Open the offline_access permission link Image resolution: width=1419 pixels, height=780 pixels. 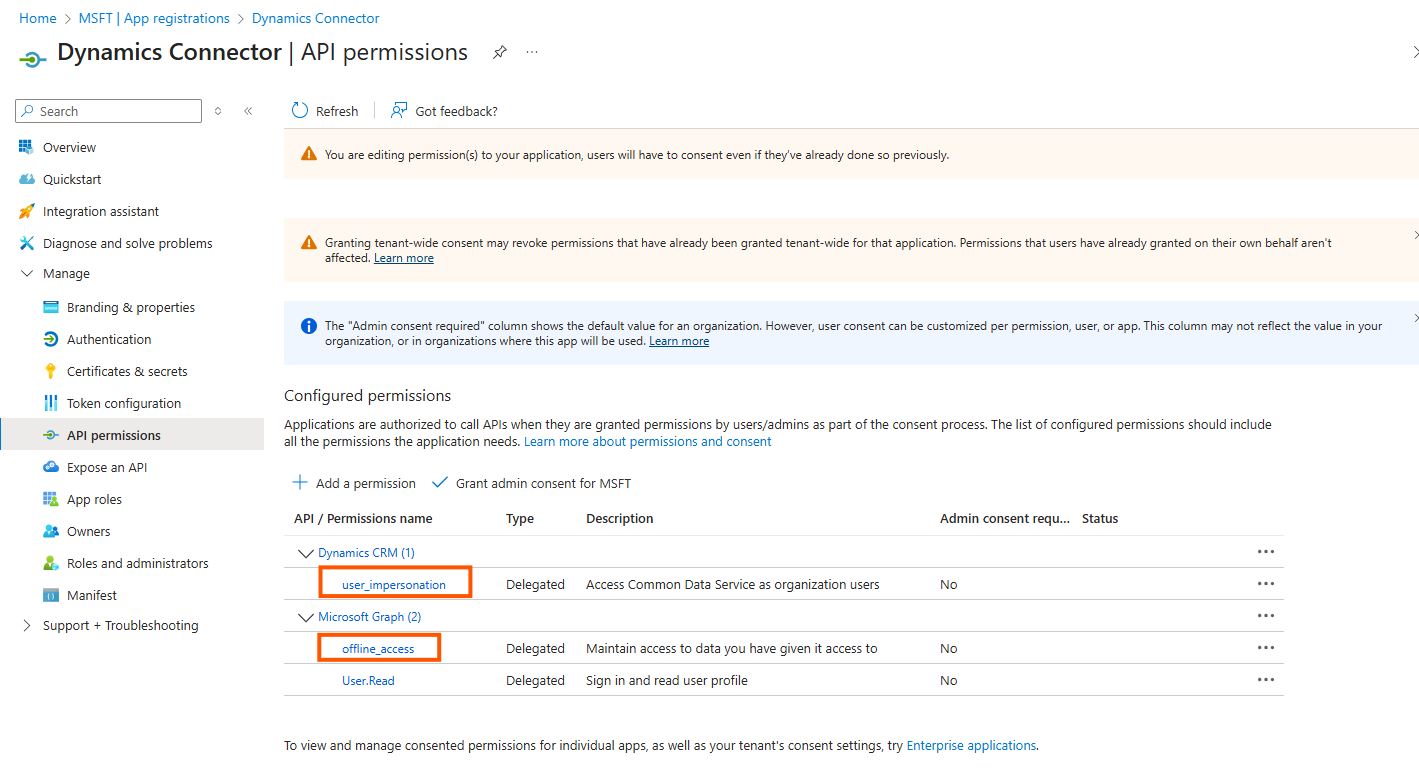tap(378, 649)
